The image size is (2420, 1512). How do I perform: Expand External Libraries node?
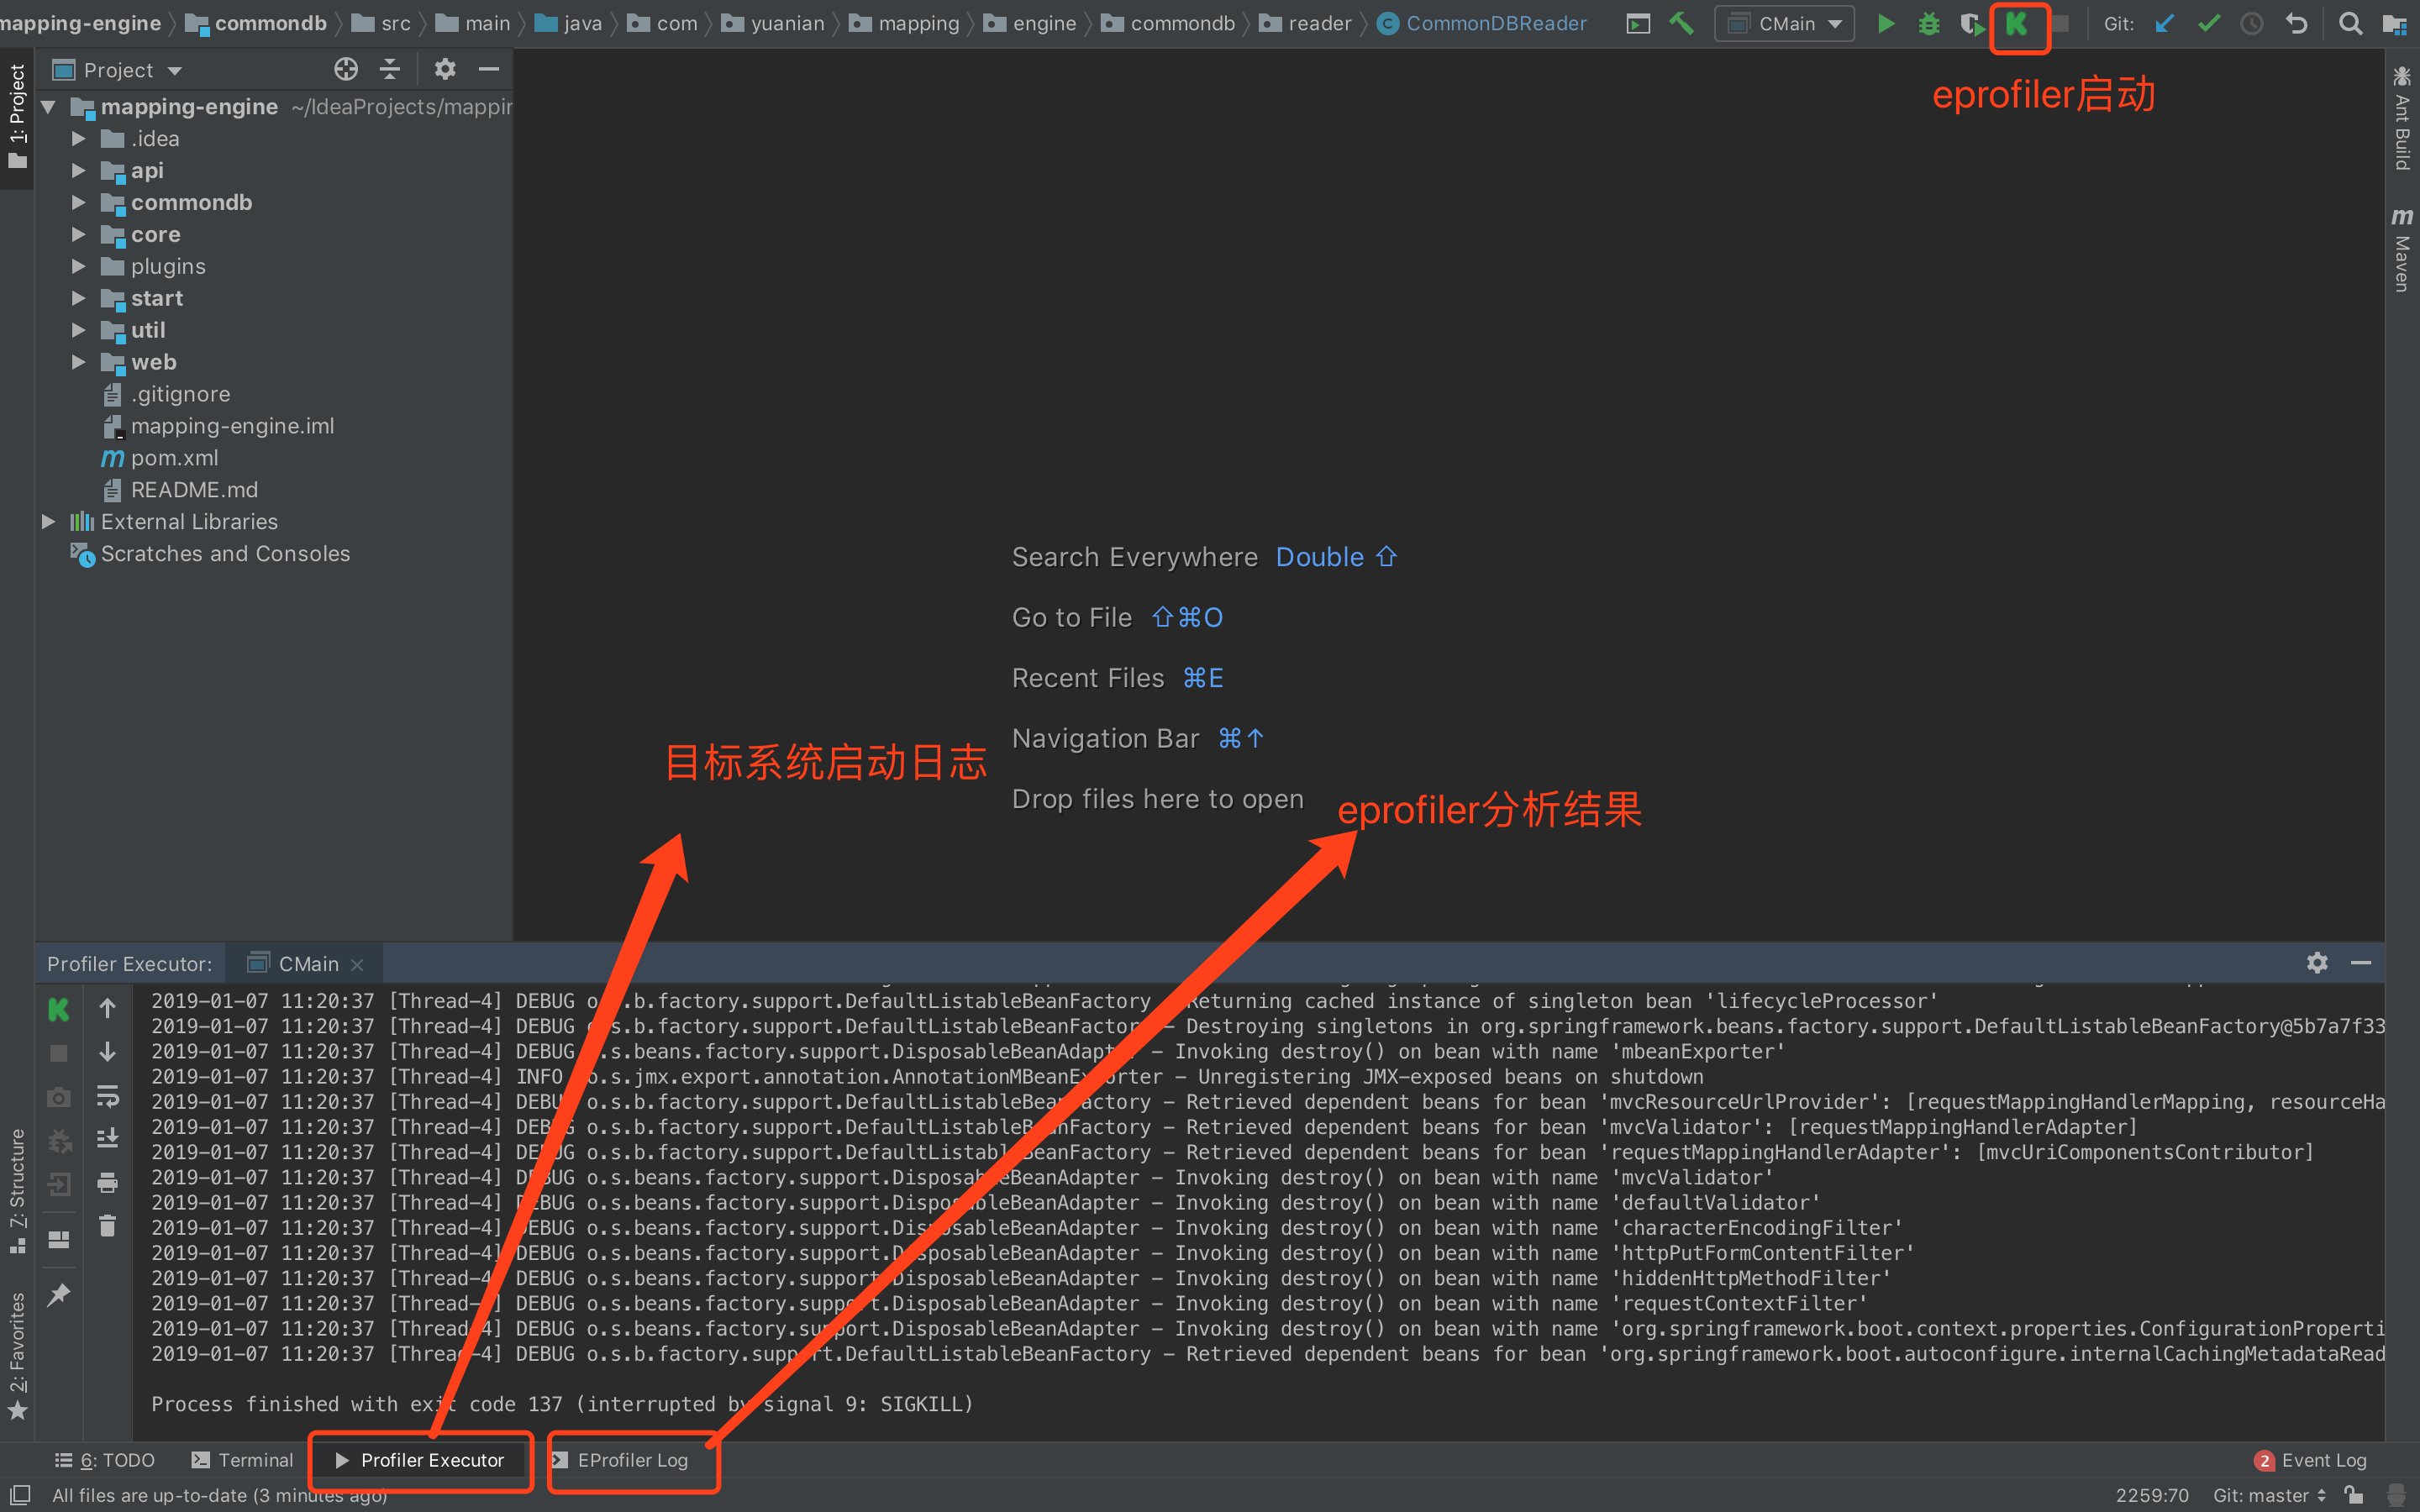tap(48, 522)
